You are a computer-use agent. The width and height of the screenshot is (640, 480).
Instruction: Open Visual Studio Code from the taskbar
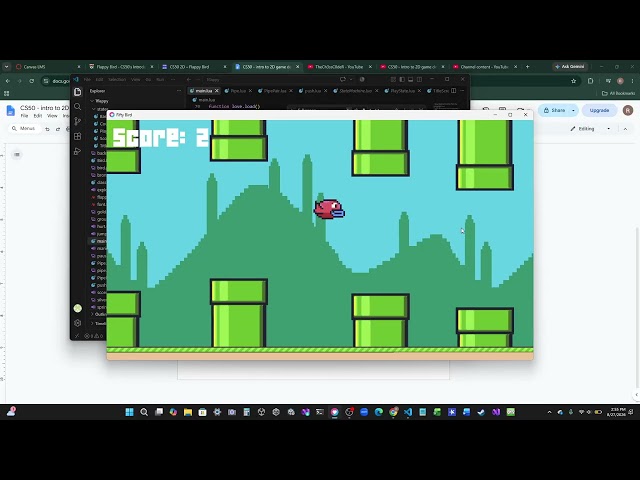tap(408, 412)
